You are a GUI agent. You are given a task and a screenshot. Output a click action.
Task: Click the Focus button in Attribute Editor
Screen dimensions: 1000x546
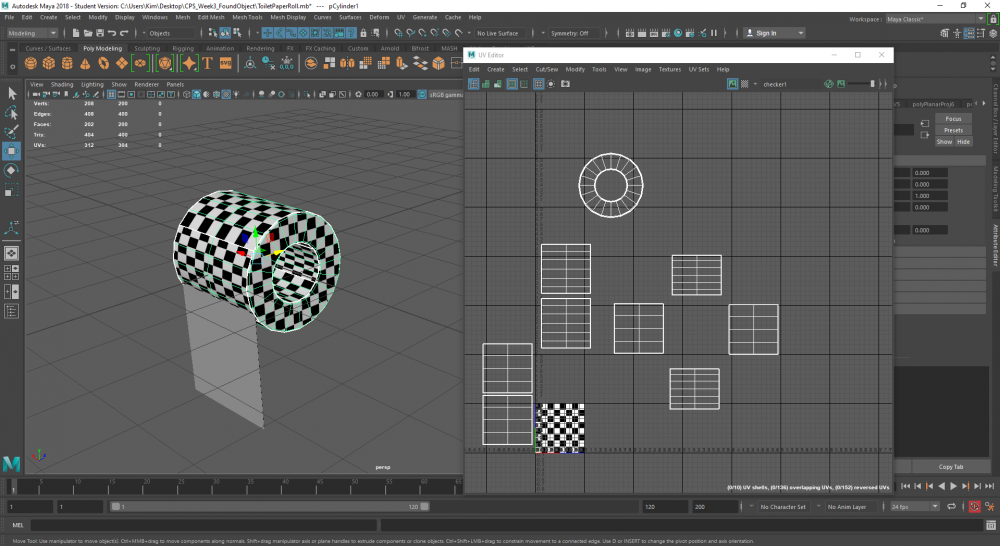(x=953, y=119)
